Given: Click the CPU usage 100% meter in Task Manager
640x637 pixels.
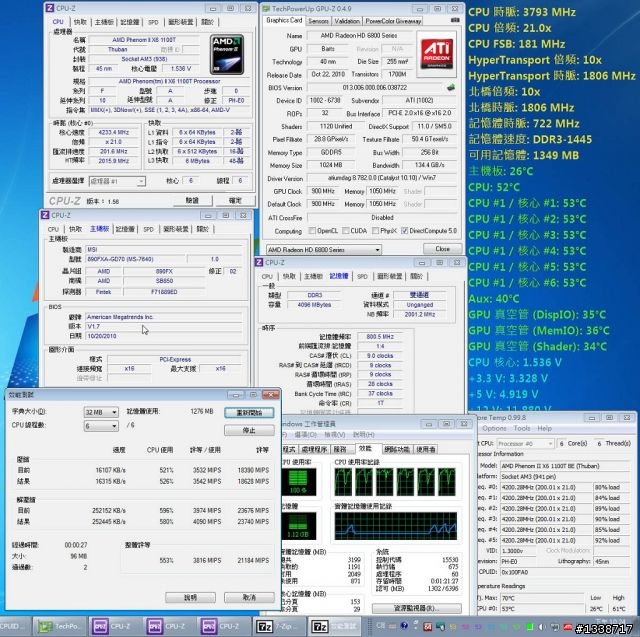Looking at the screenshot, I should click(x=298, y=482).
